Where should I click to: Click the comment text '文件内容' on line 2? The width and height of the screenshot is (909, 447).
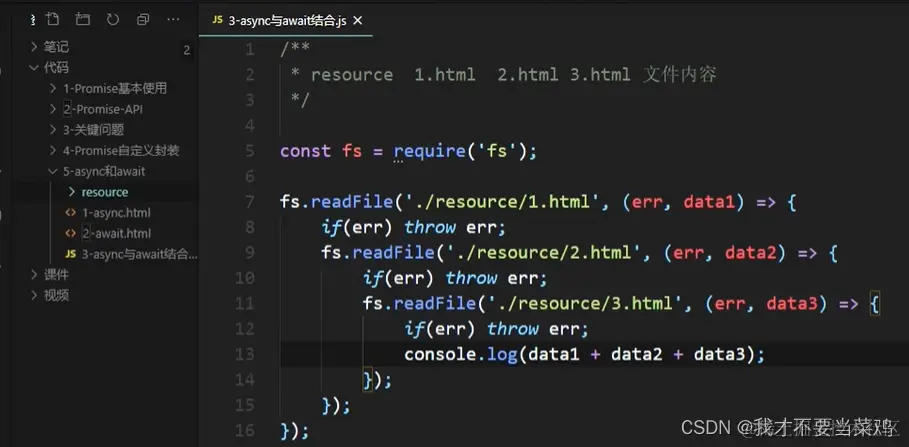(679, 75)
